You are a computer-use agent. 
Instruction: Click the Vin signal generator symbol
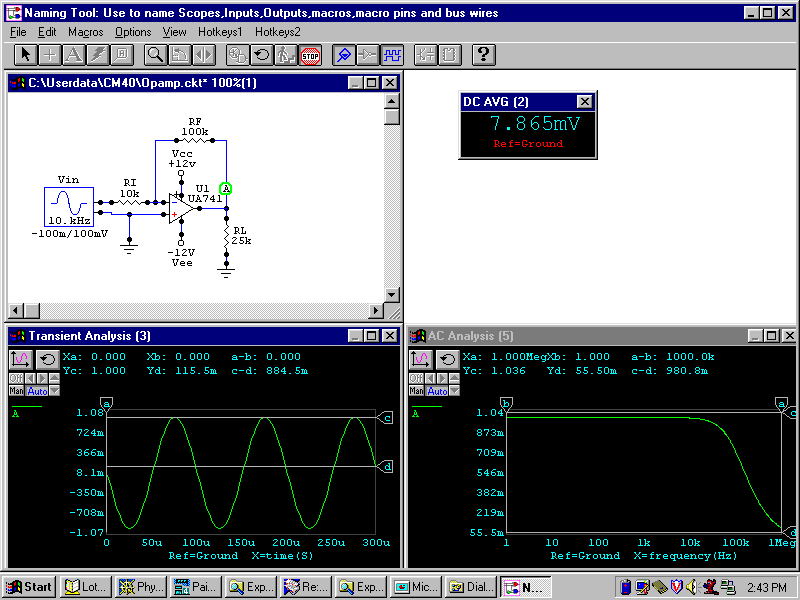coord(69,207)
